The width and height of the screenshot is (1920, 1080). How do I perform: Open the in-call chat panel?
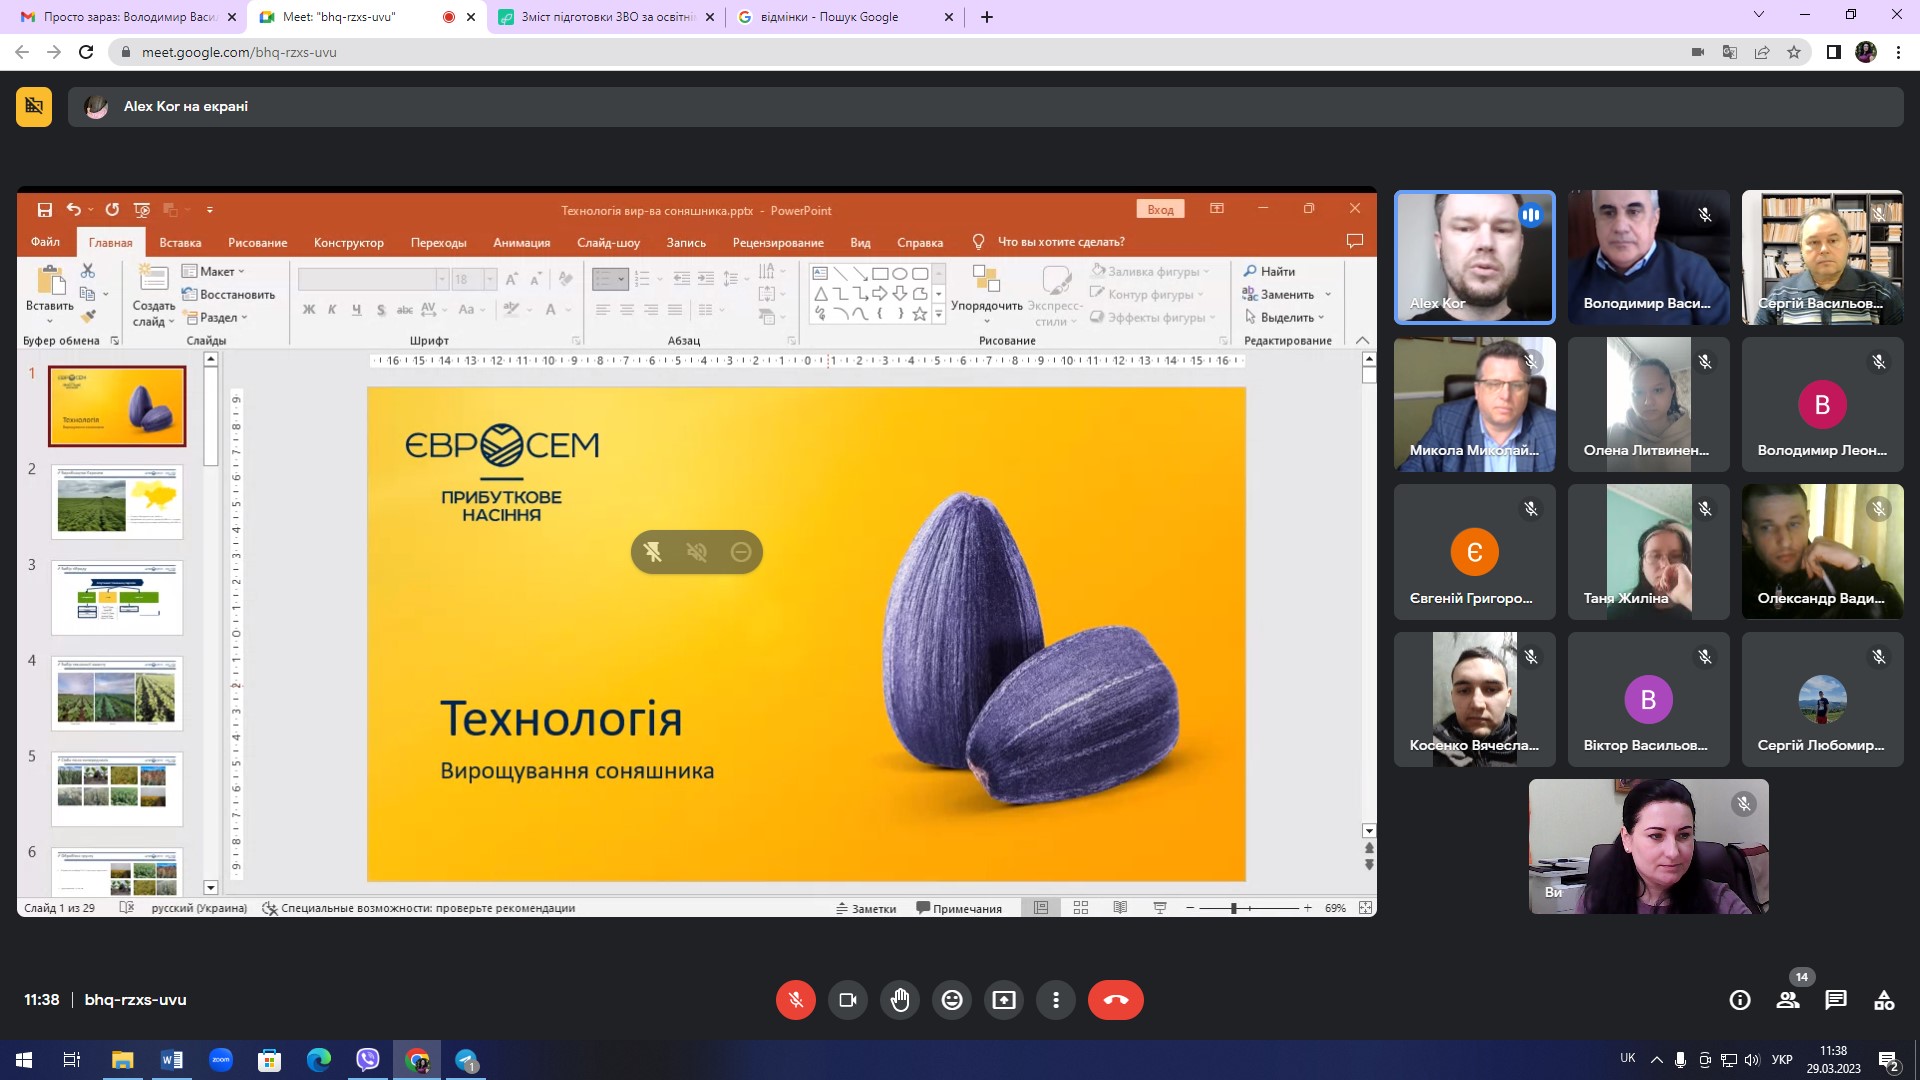click(x=1836, y=1000)
